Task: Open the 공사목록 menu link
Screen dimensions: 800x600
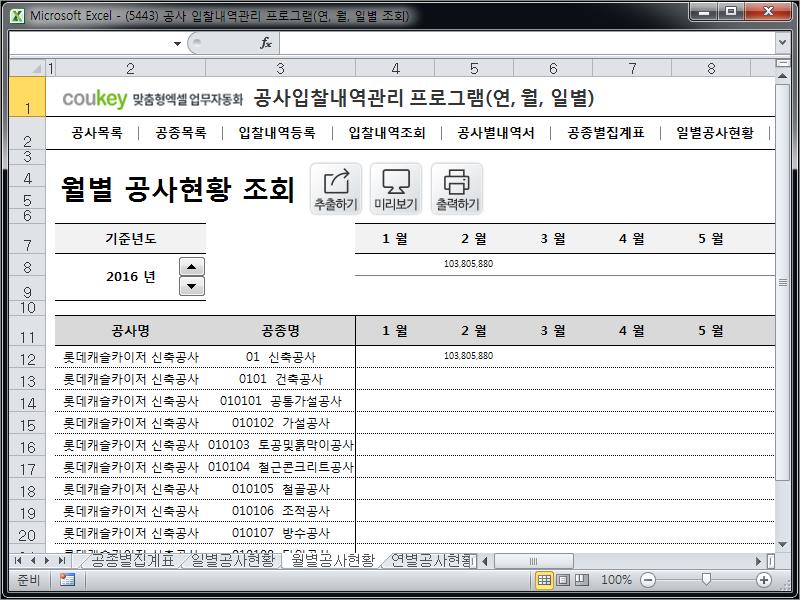Action: pos(97,133)
